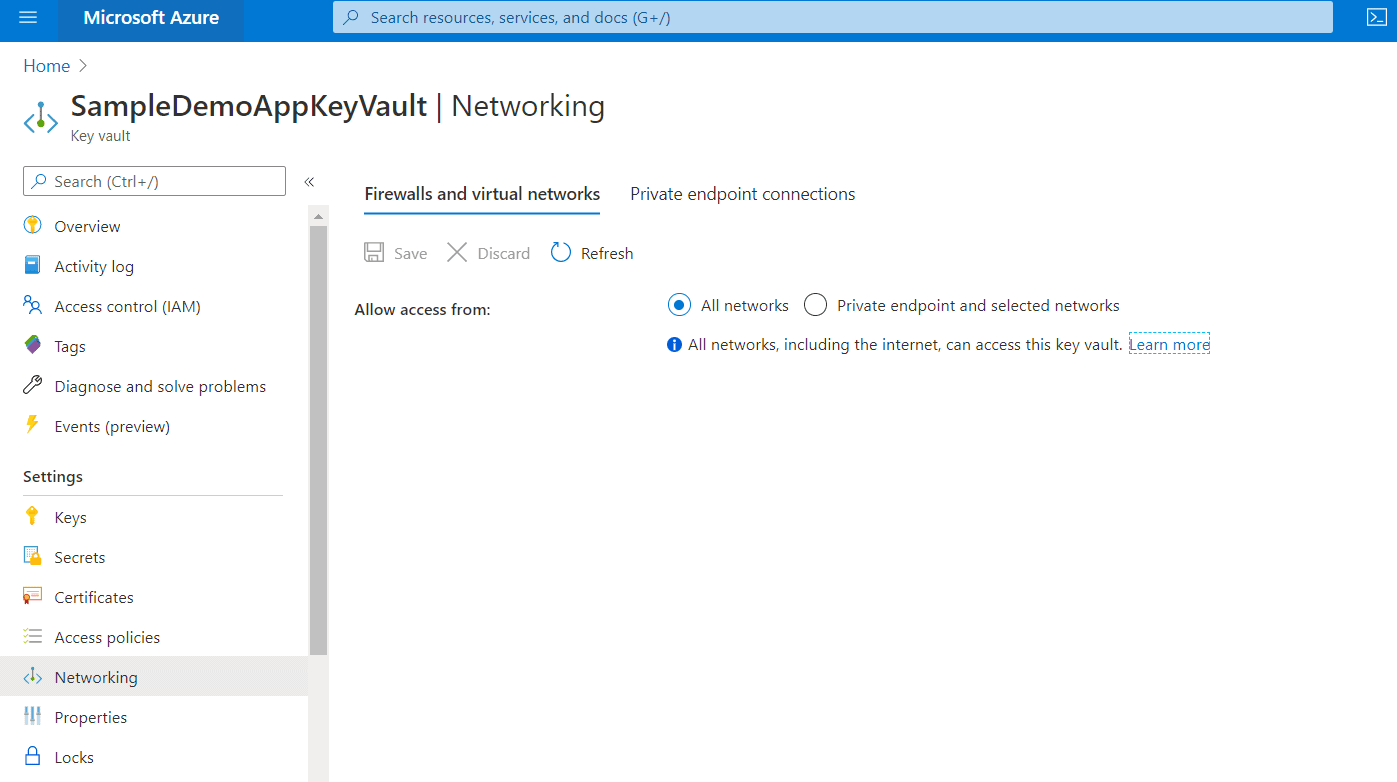Click the Properties bars icon
The height and width of the screenshot is (782, 1397).
click(x=33, y=716)
